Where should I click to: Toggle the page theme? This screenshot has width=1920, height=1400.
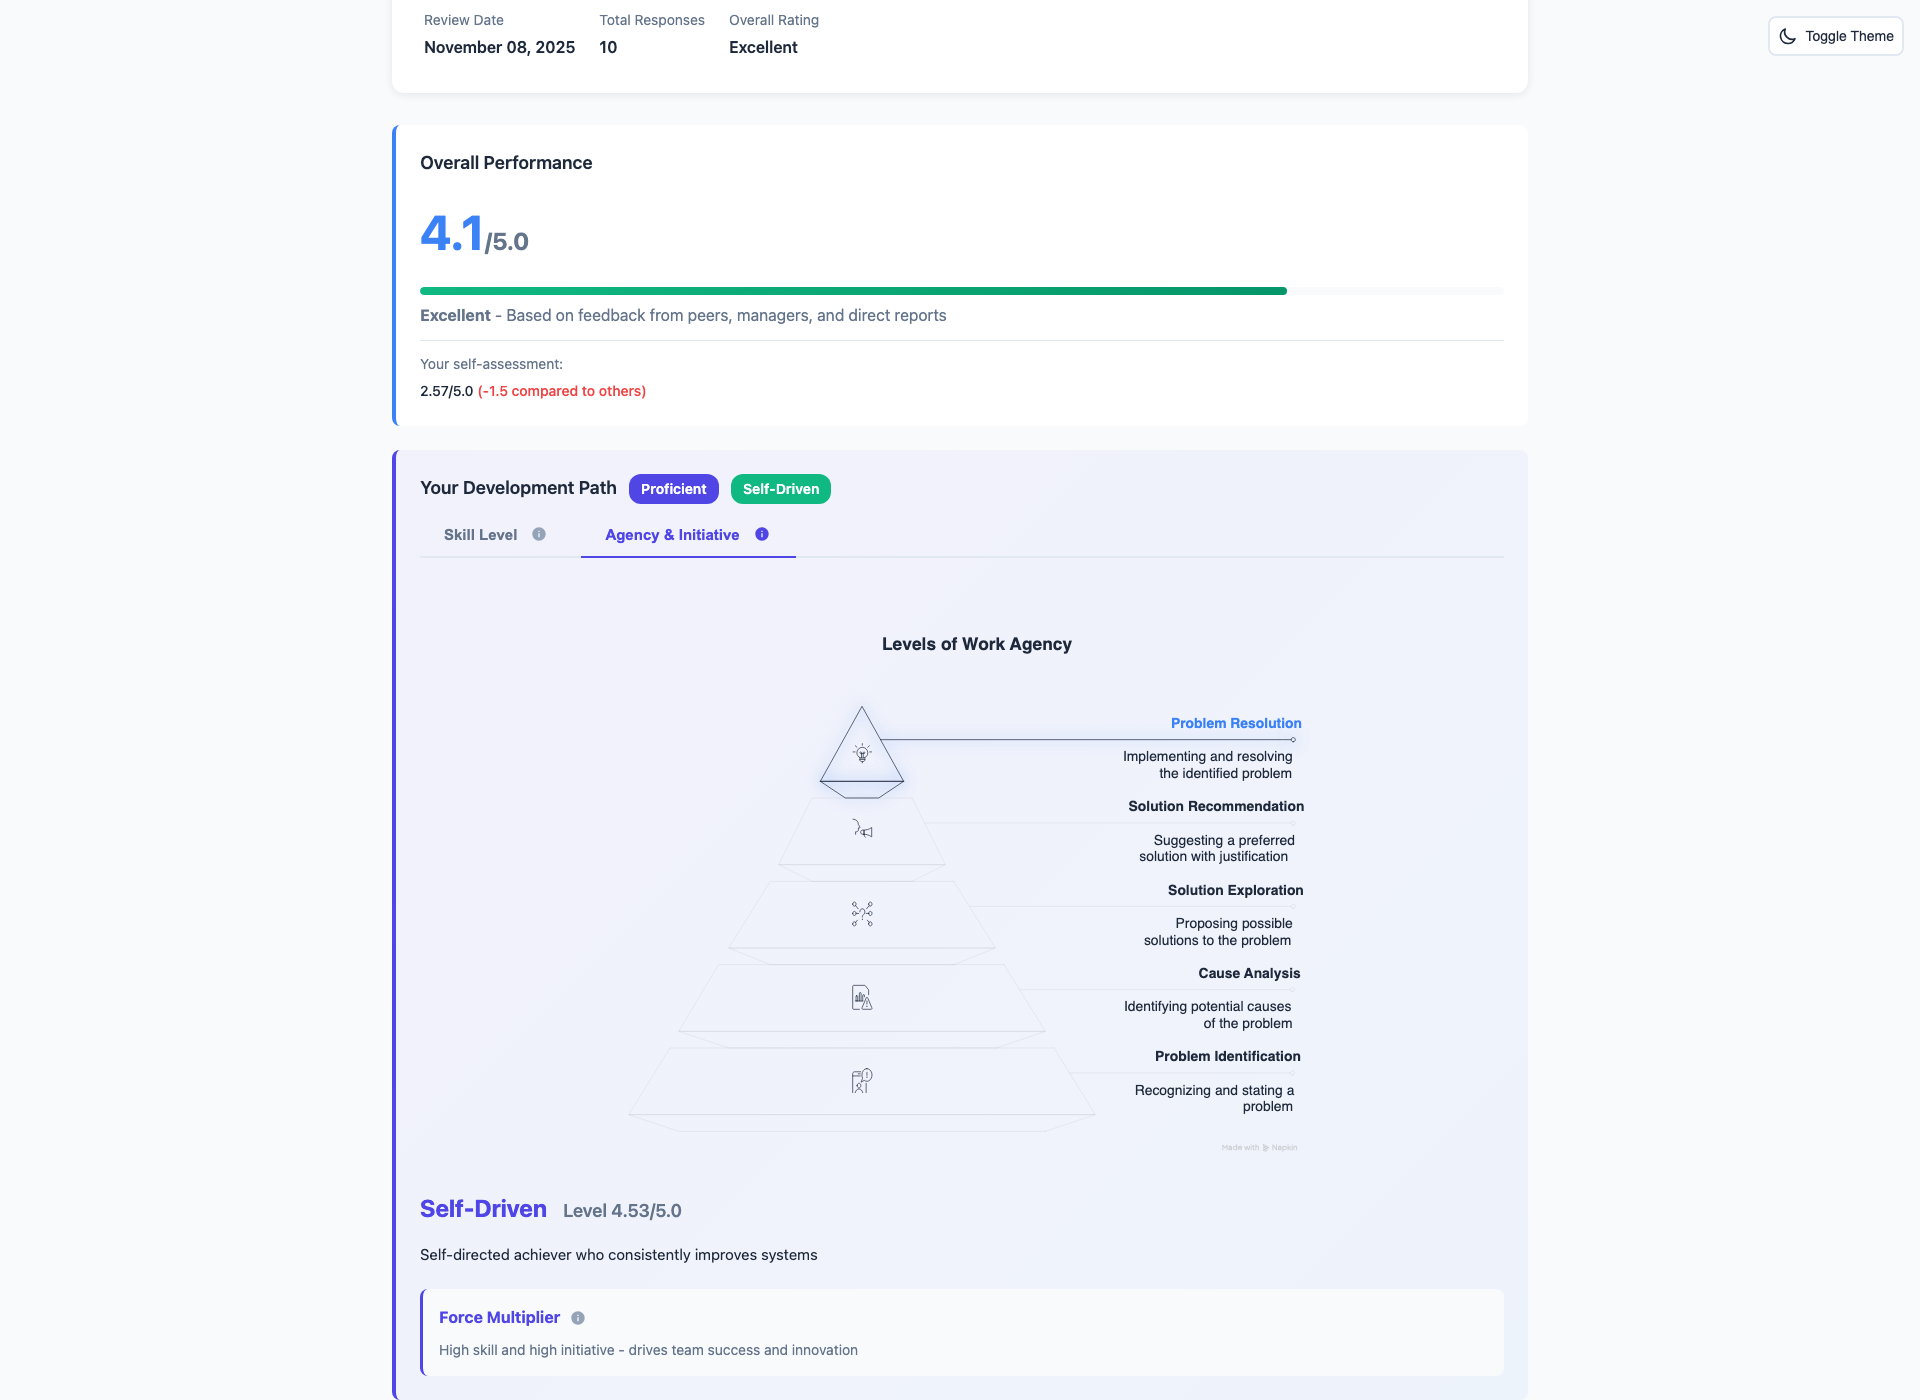pyautogui.click(x=1836, y=36)
